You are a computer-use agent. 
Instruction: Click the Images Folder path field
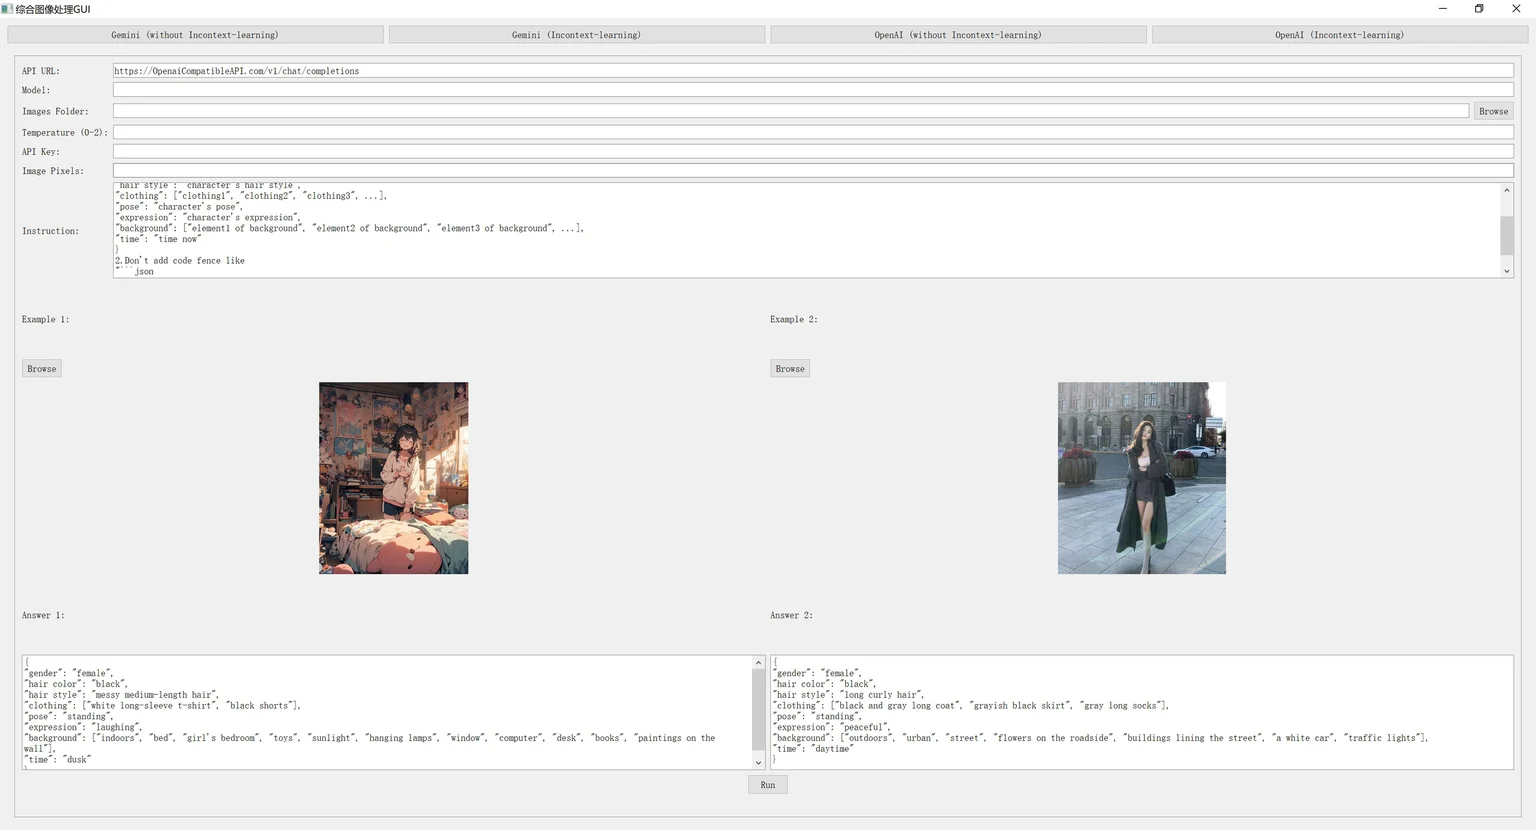pyautogui.click(x=791, y=111)
